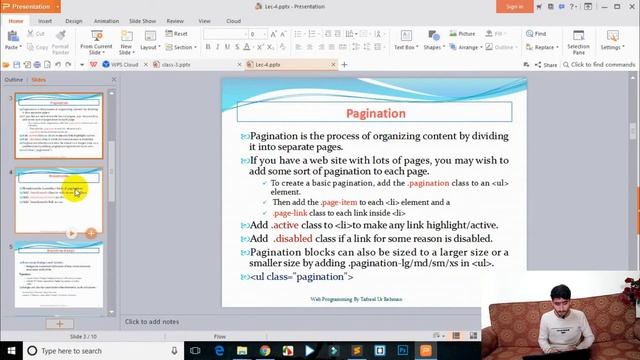Viewport: 640px width, 360px height.
Task: Click the Redo arrow icon
Action: (69, 64)
